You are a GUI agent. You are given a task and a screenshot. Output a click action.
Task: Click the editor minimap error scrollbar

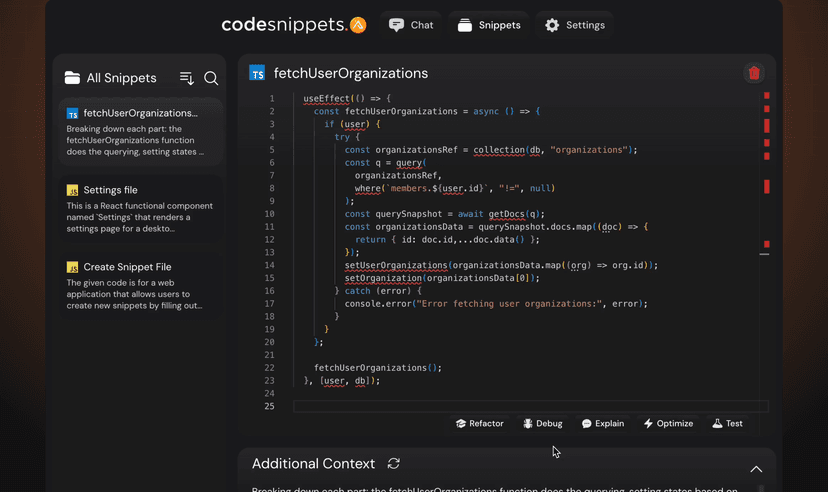766,251
